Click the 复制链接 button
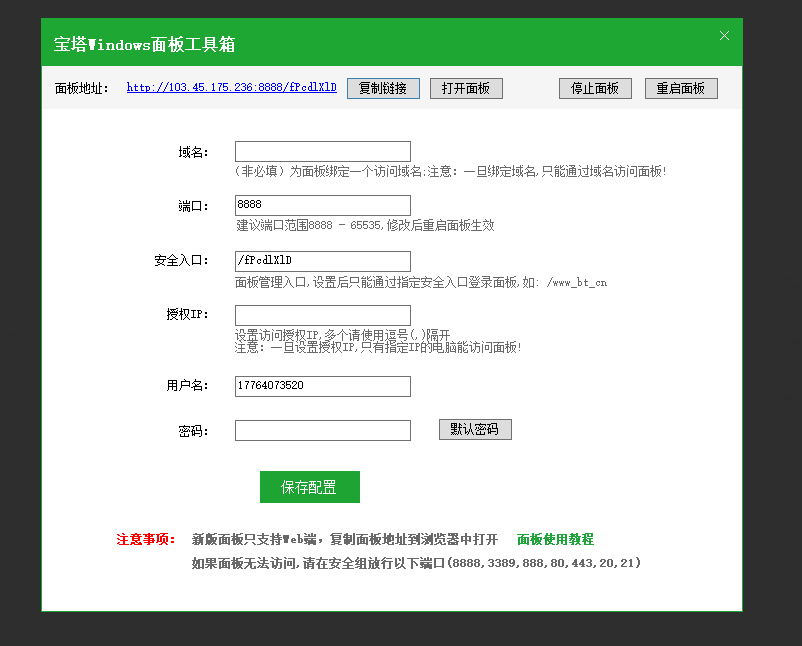This screenshot has height=646, width=802. (x=383, y=88)
